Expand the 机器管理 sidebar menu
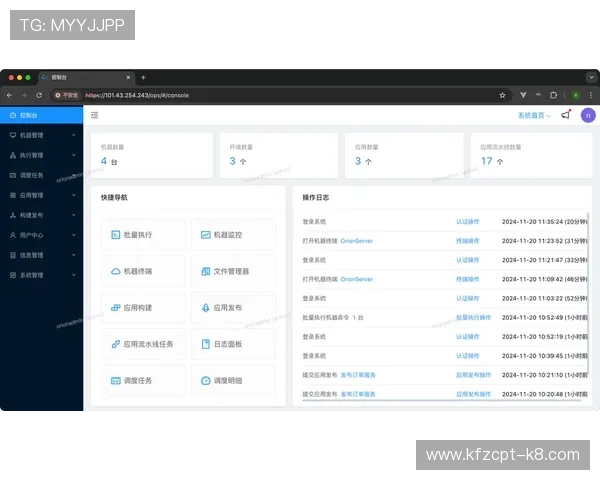Viewport: 600px width, 480px height. click(x=40, y=135)
